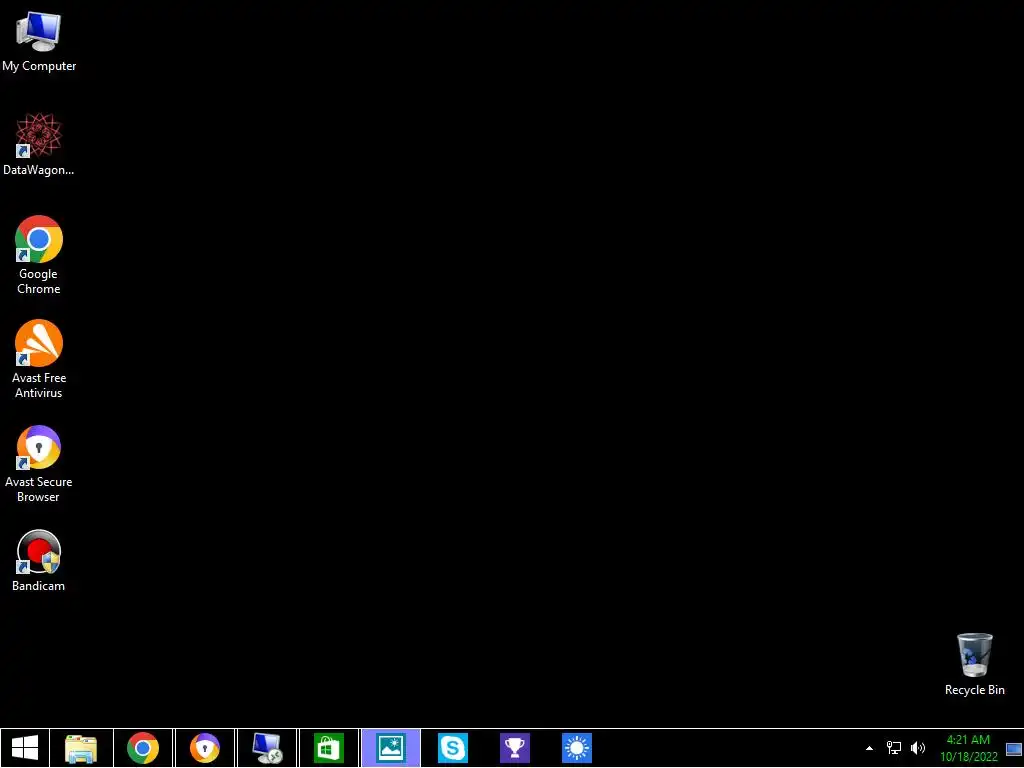Open the trophy Sports app icon

tap(515, 748)
